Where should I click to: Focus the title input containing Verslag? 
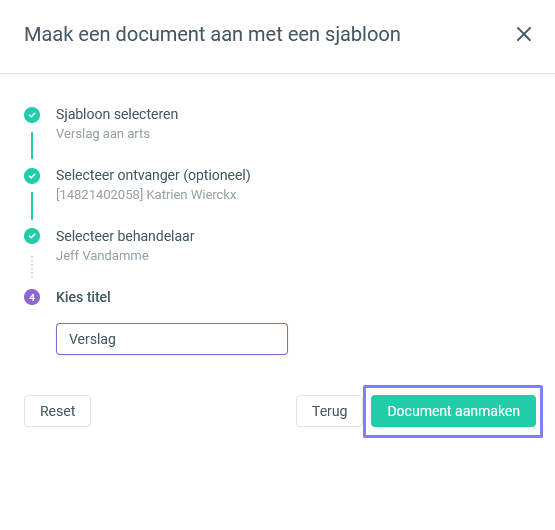coord(172,339)
